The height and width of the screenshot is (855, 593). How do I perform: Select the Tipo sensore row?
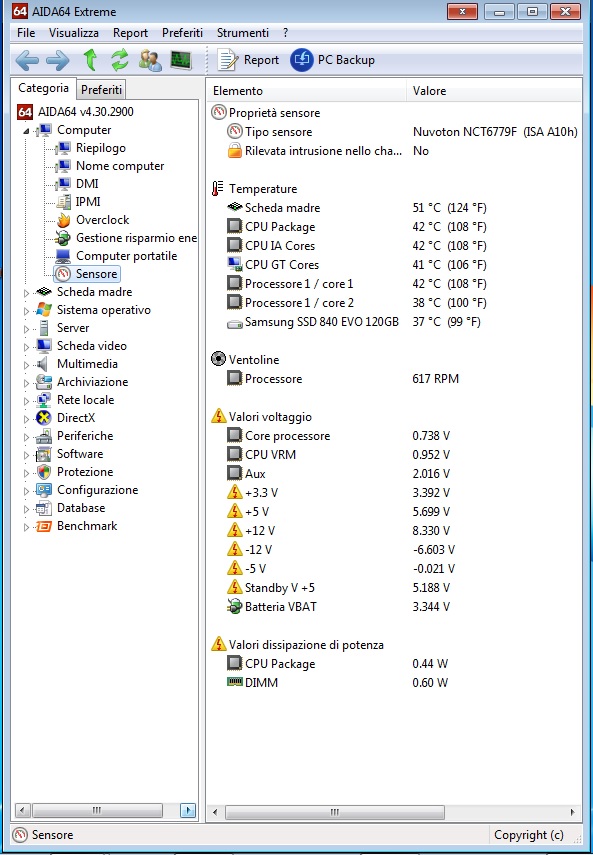click(x=394, y=132)
